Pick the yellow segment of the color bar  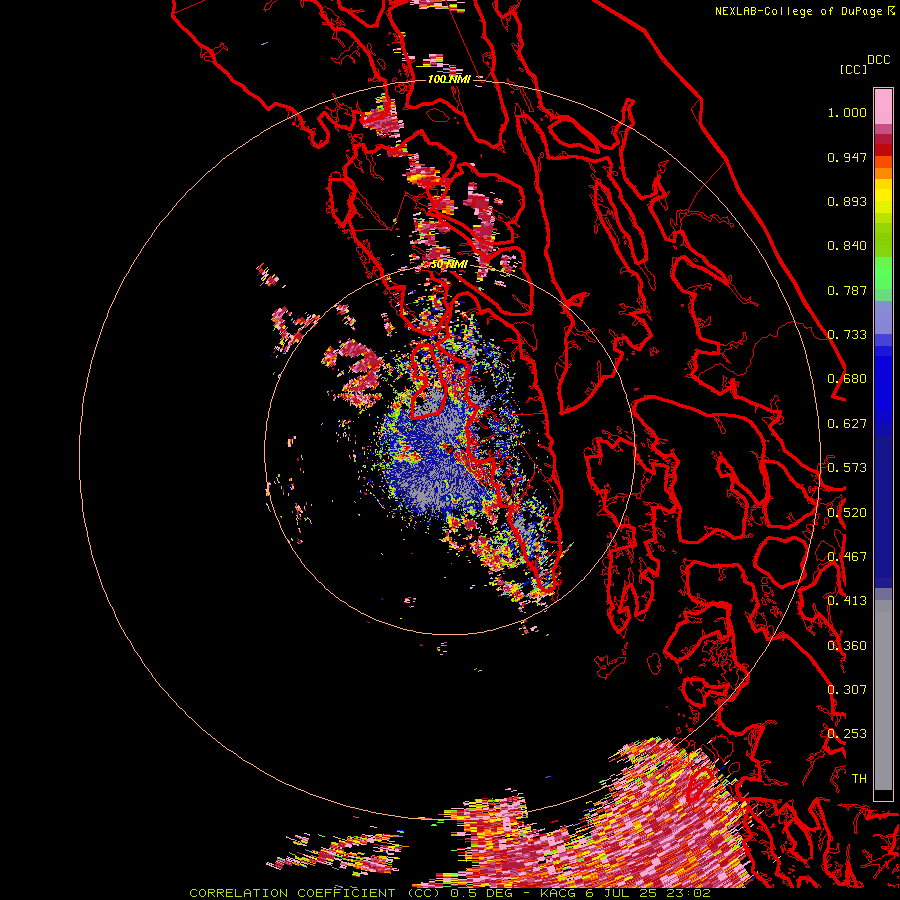883,196
